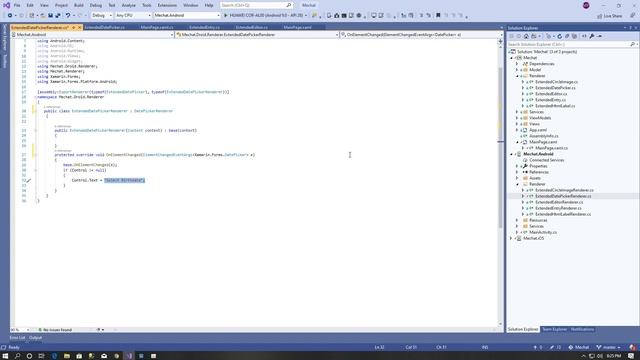Click the Live Share icon

coord(600,16)
